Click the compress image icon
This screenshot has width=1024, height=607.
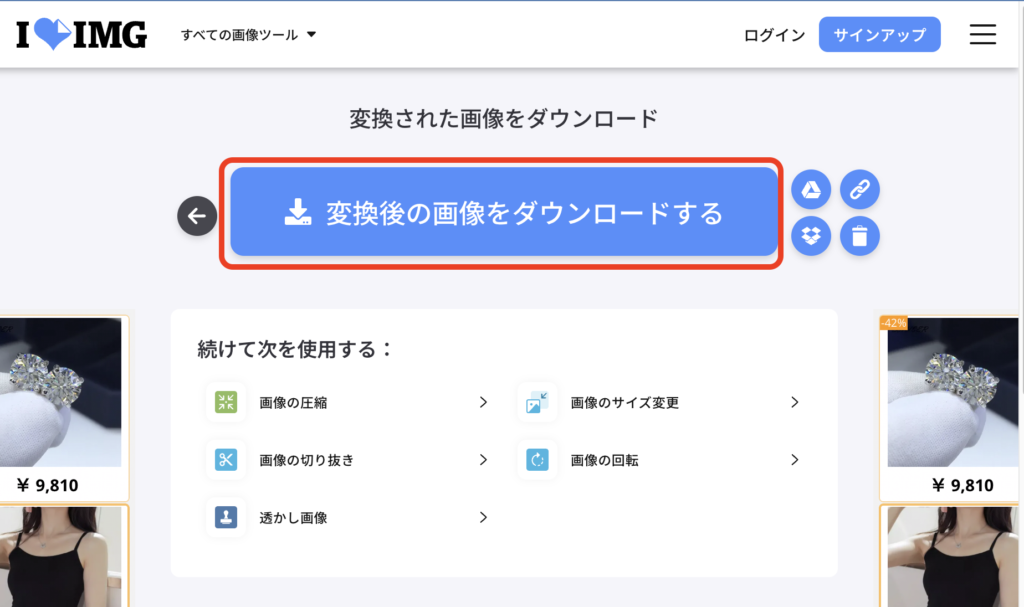(225, 402)
